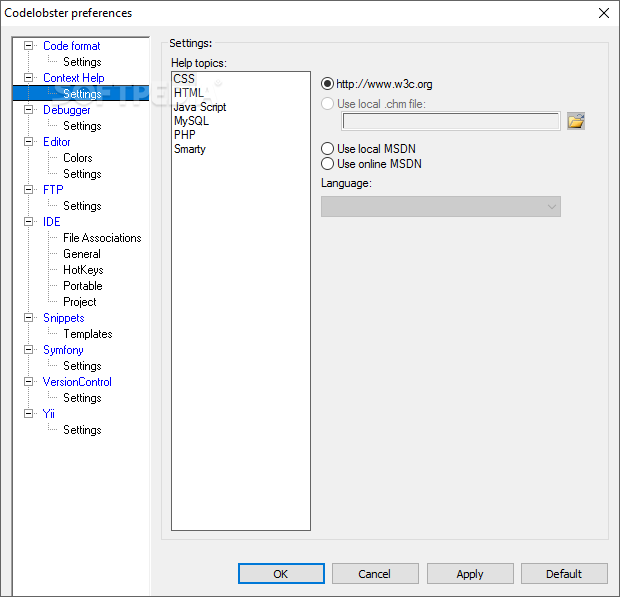The height and width of the screenshot is (597, 620).
Task: Open Settings under FTP
Action: 82,206
